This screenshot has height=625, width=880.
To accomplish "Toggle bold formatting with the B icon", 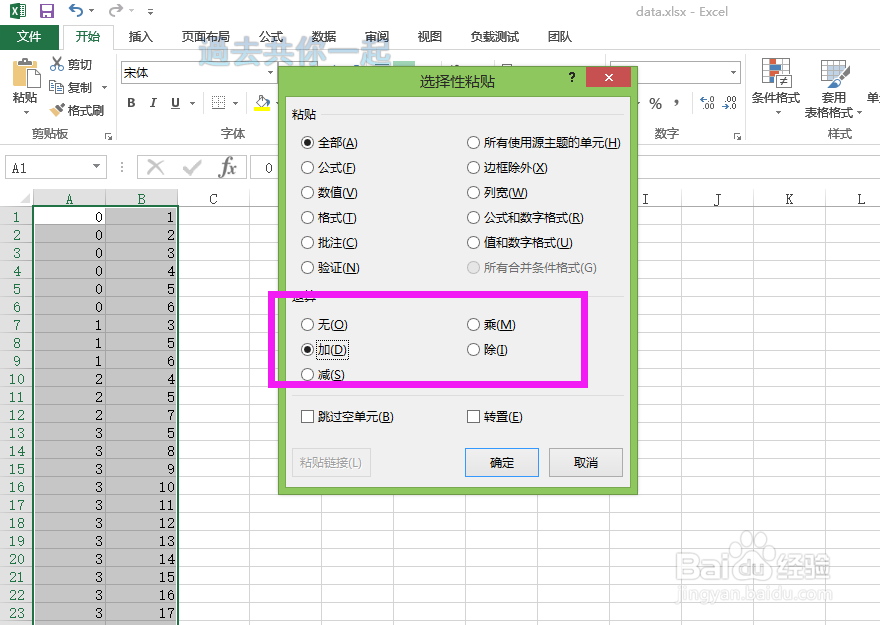I will 130,102.
